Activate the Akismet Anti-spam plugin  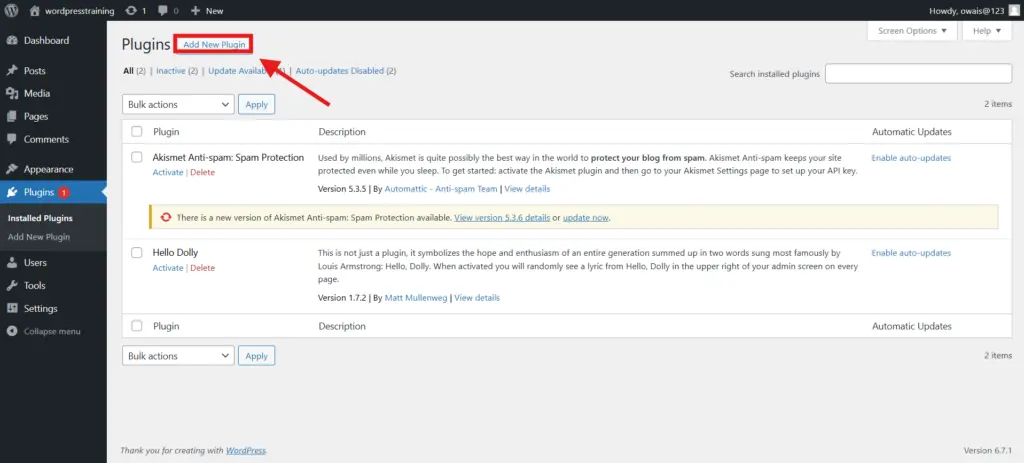pos(168,172)
